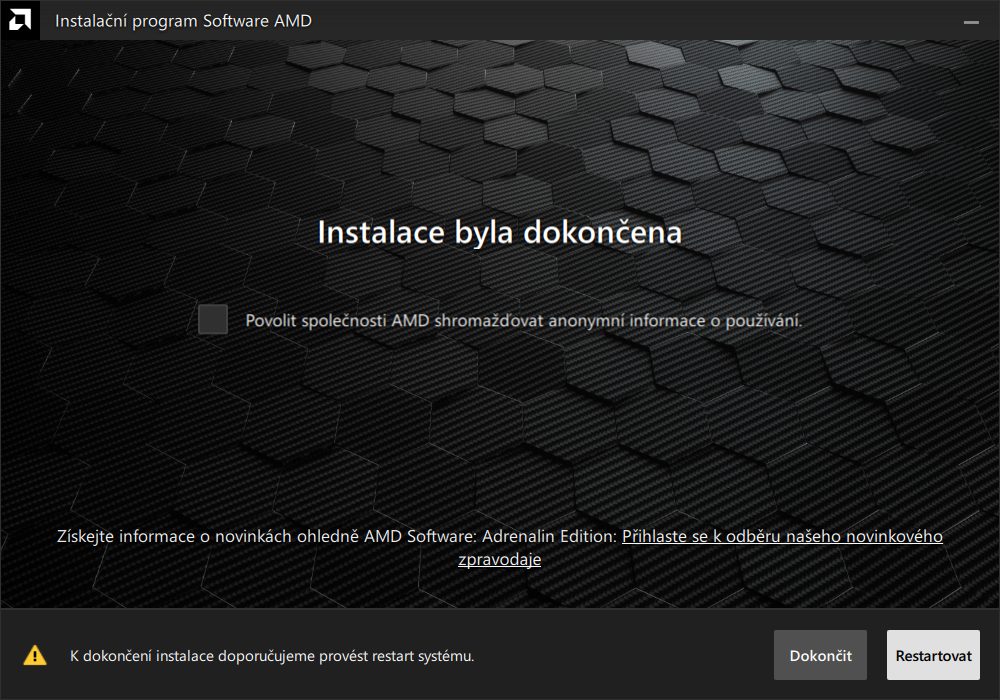Minimize the AMD installer window
The image size is (1000, 700).
pyautogui.click(x=969, y=20)
